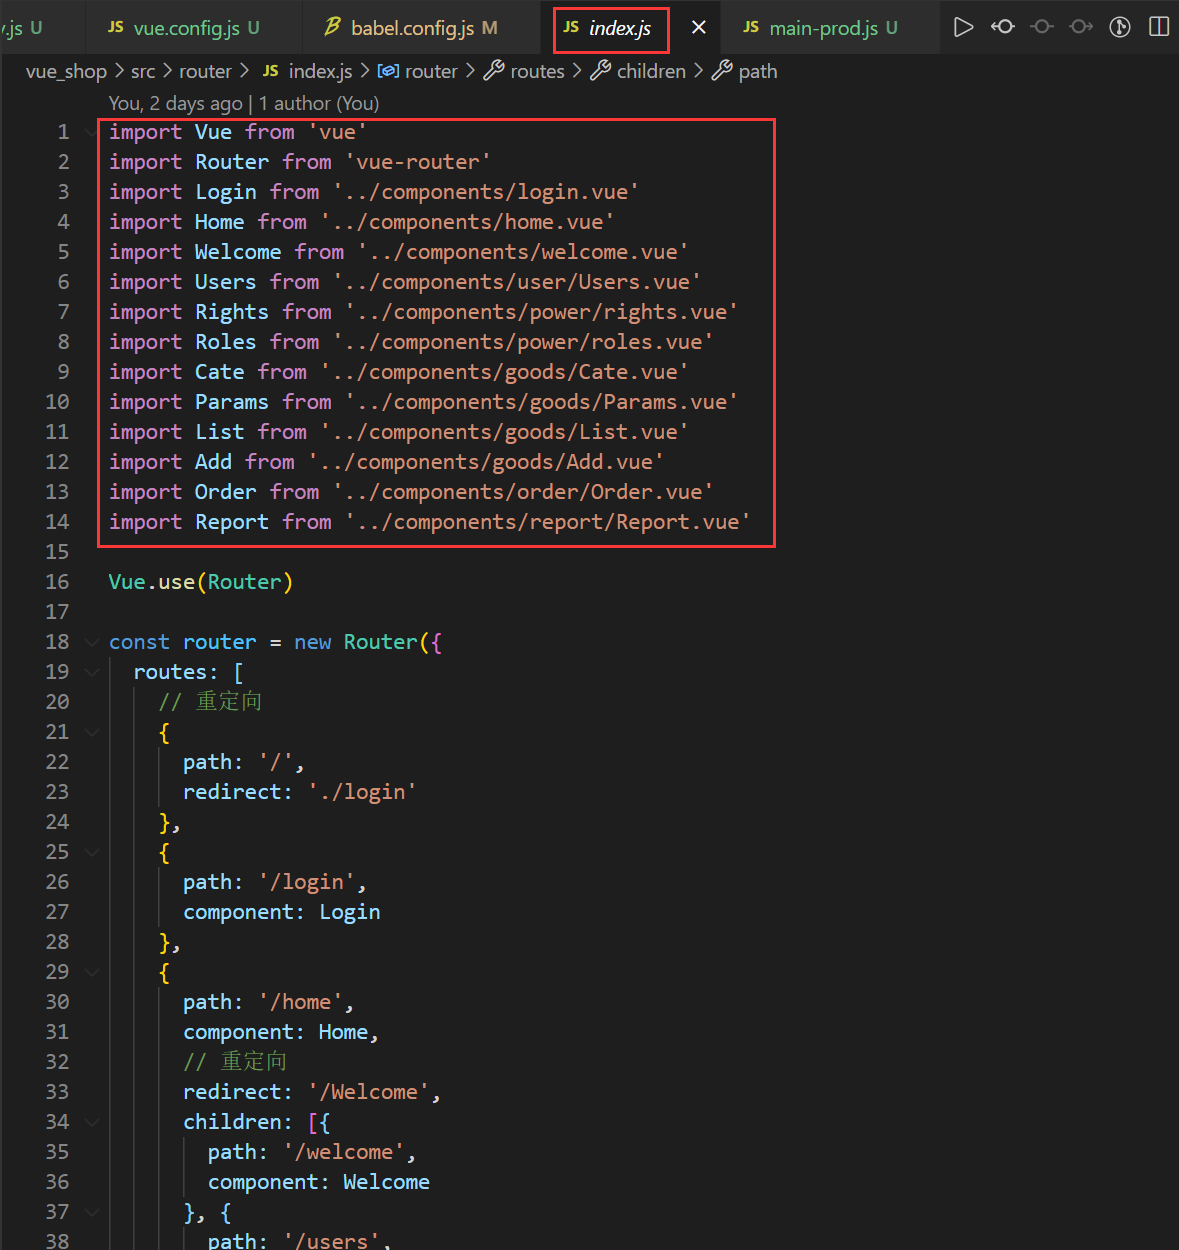1179x1250 pixels.
Task: Click the '/home' path string
Action: [x=301, y=1002]
